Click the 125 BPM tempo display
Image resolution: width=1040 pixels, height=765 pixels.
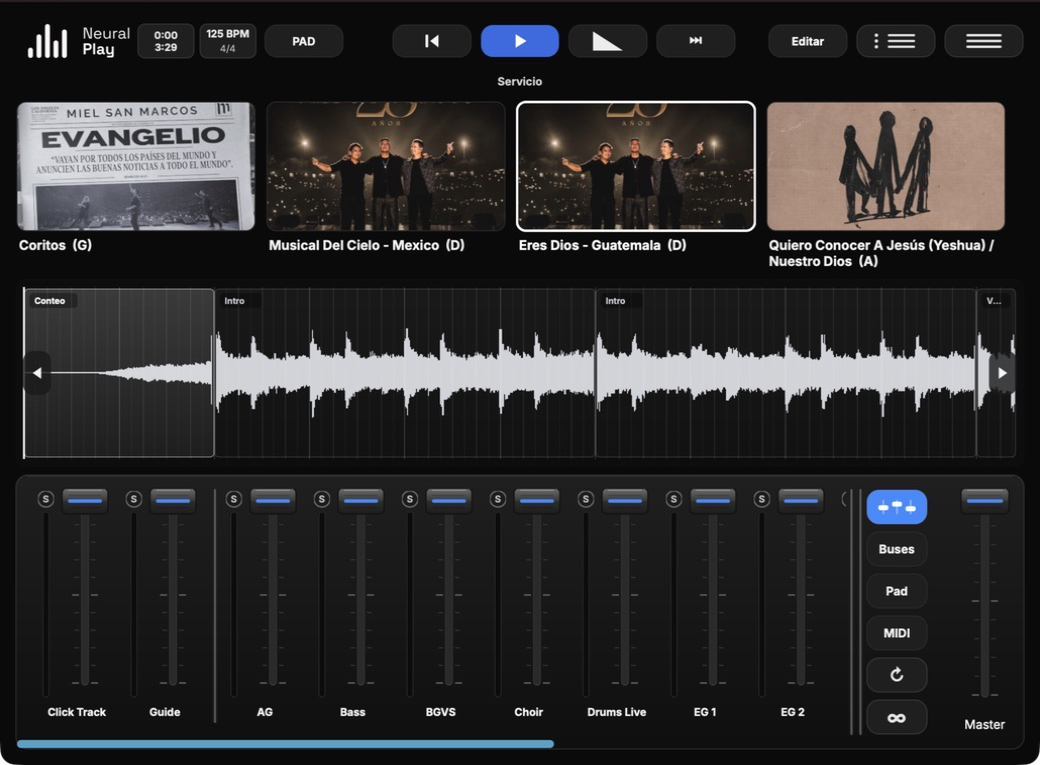pyautogui.click(x=228, y=41)
